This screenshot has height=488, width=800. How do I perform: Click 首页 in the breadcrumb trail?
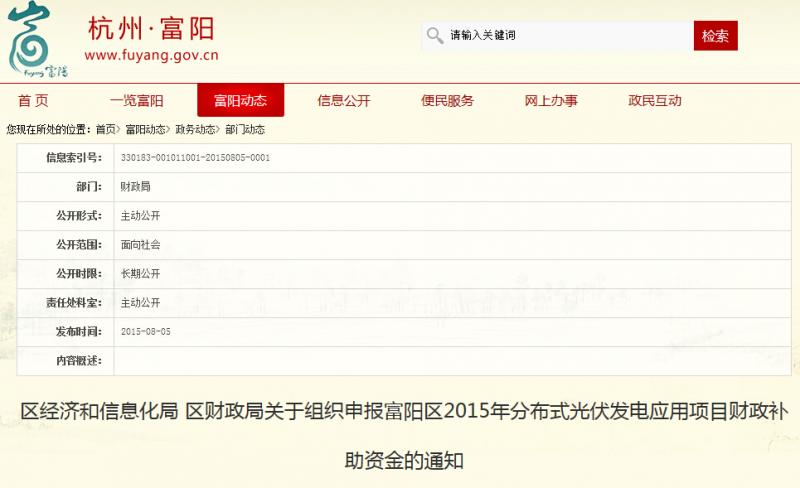[105, 130]
